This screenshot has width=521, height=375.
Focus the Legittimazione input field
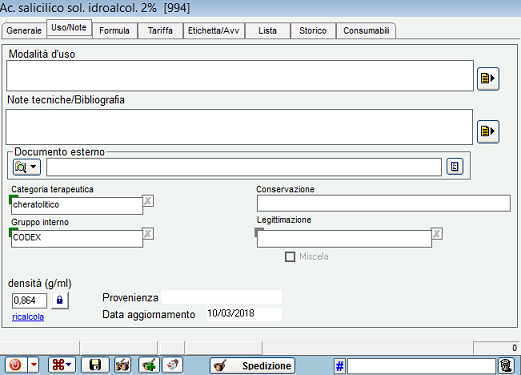click(344, 239)
